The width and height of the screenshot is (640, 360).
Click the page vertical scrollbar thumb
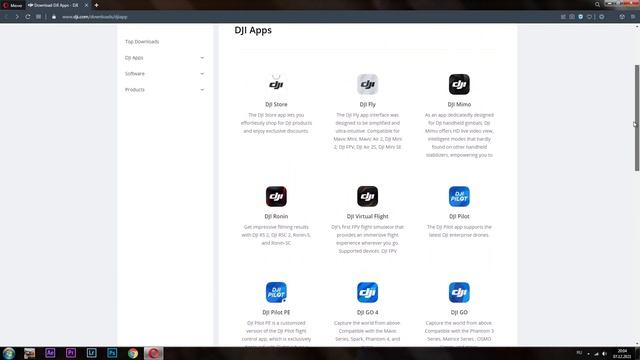coord(637,118)
